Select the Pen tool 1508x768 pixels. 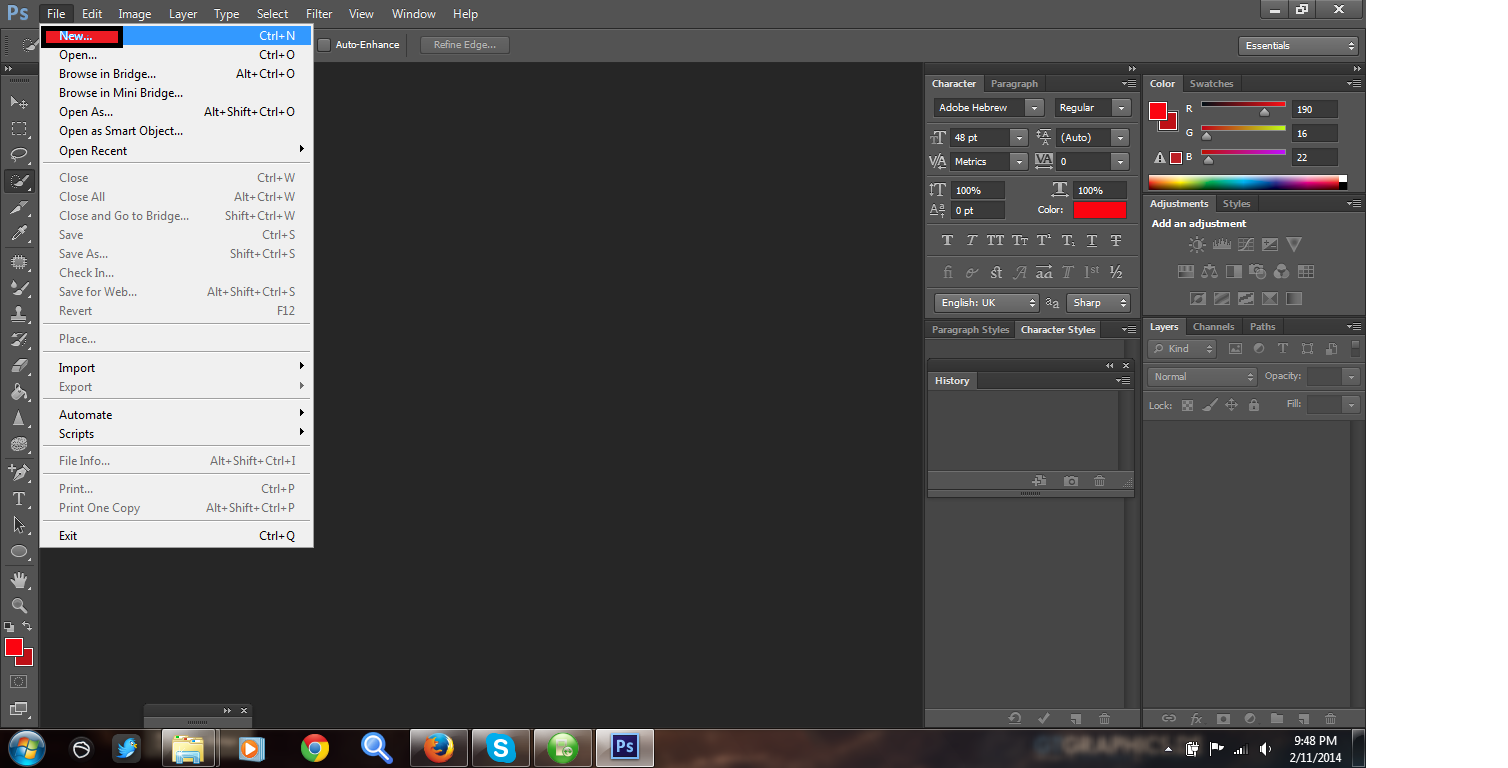[19, 471]
